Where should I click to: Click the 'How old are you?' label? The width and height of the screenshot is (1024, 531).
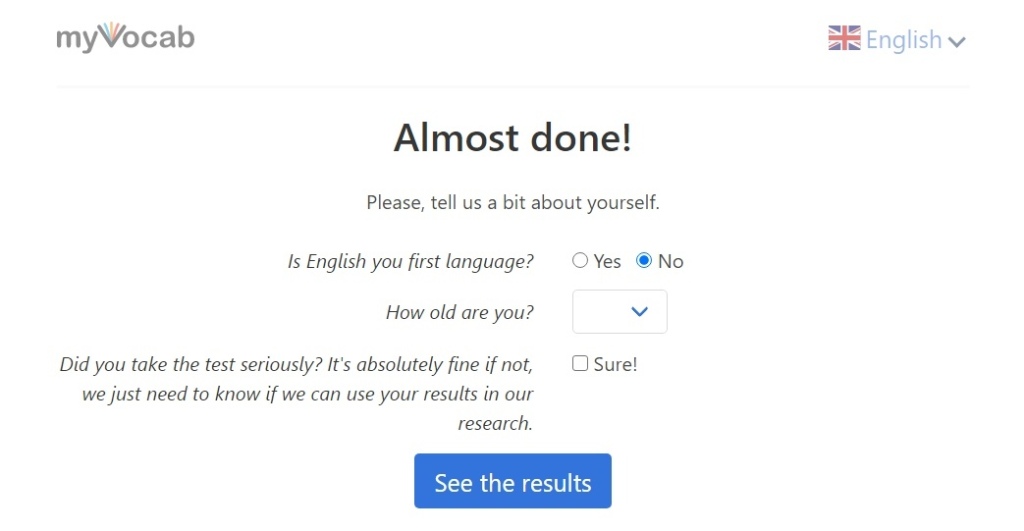point(459,313)
